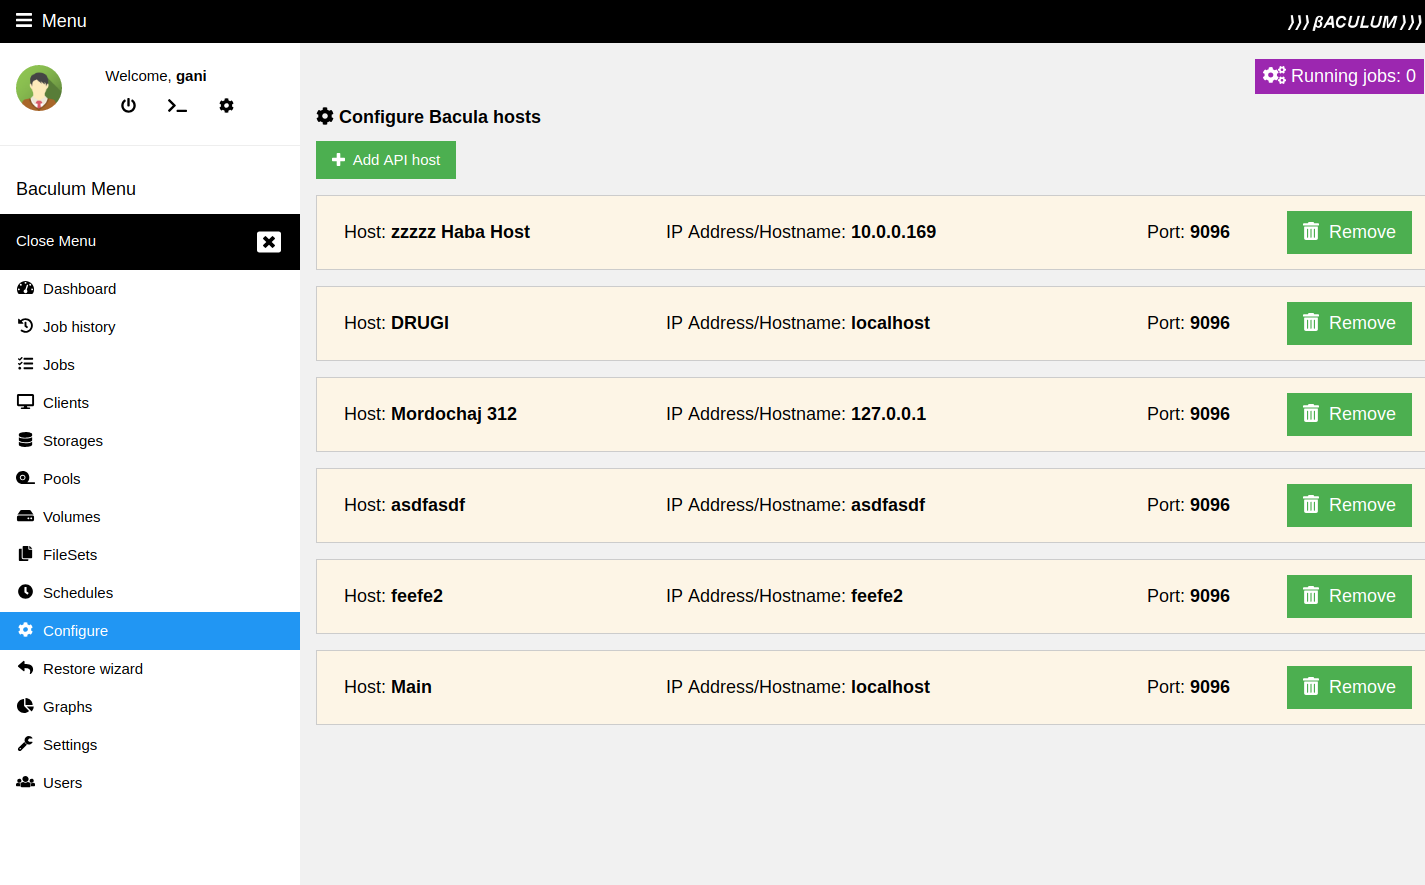
Task: Click host name Main
Action: click(x=411, y=687)
